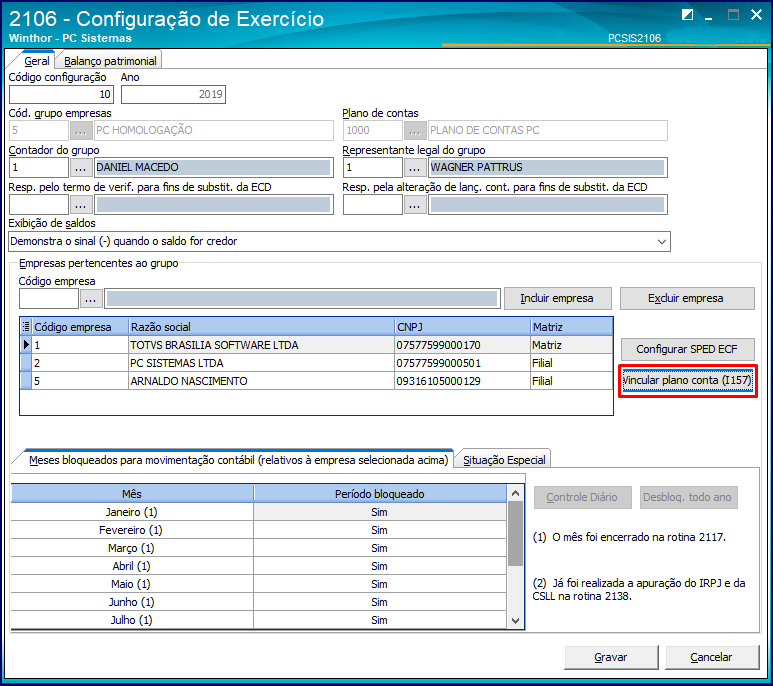Screen dimensions: 773x686
Task: Click the Contador do grupo code field
Action: click(x=39, y=168)
